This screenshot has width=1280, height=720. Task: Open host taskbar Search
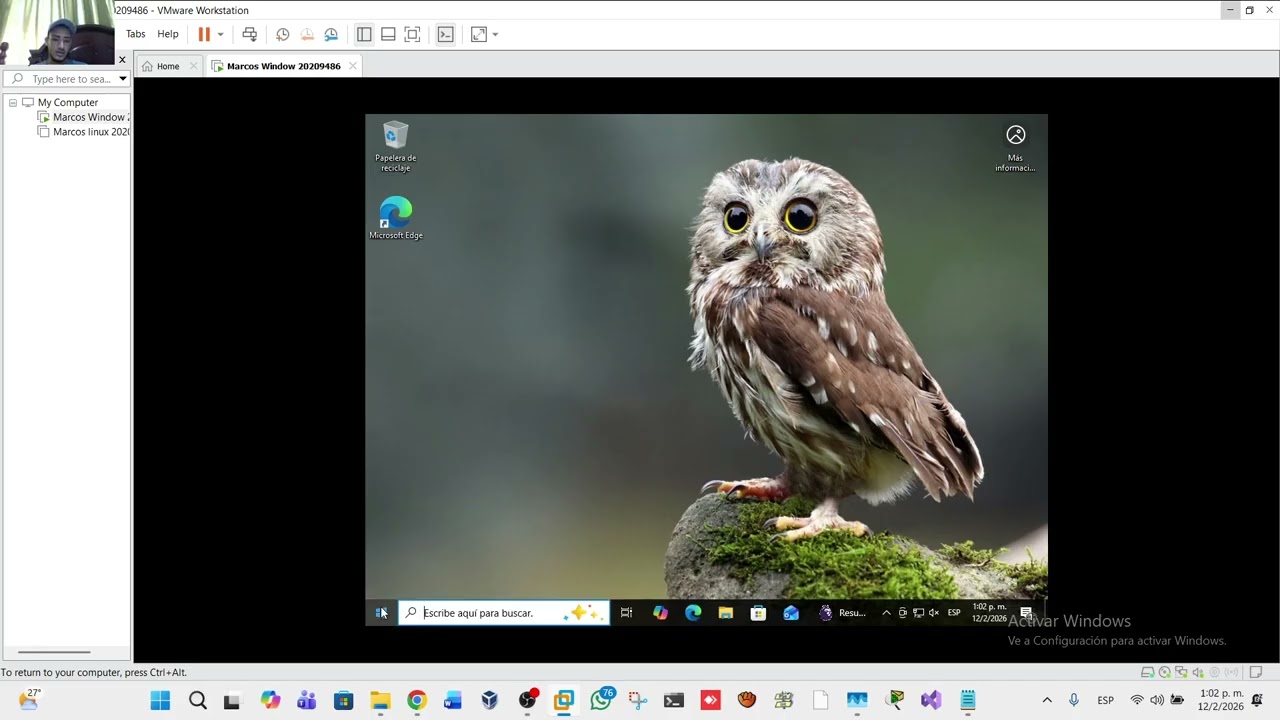(x=198, y=700)
